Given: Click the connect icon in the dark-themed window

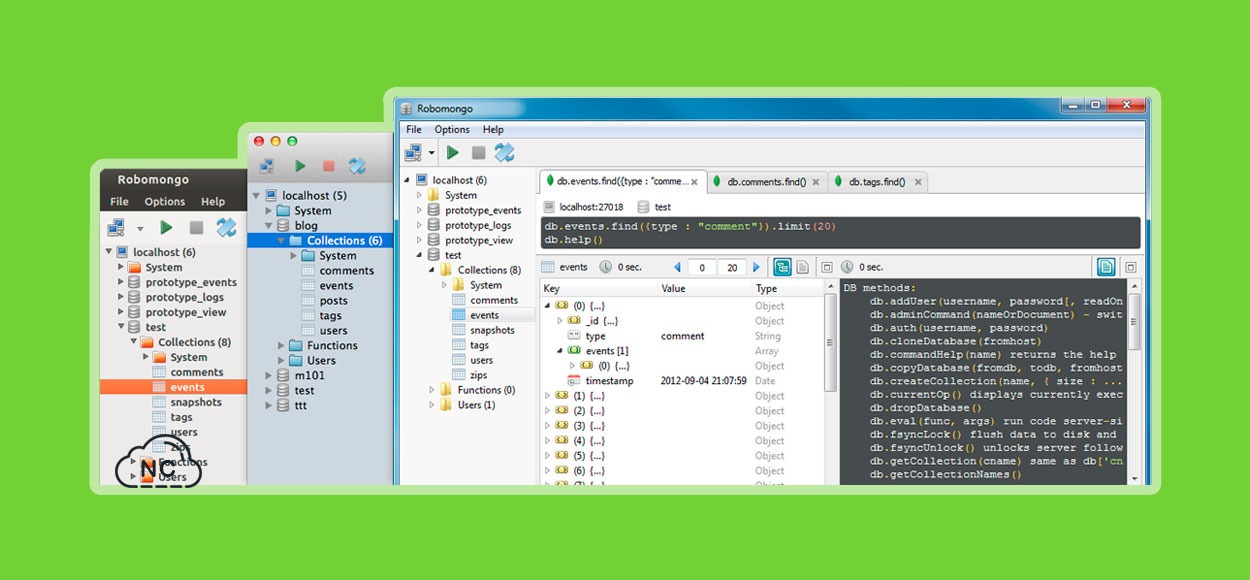Looking at the screenshot, I should [x=116, y=228].
